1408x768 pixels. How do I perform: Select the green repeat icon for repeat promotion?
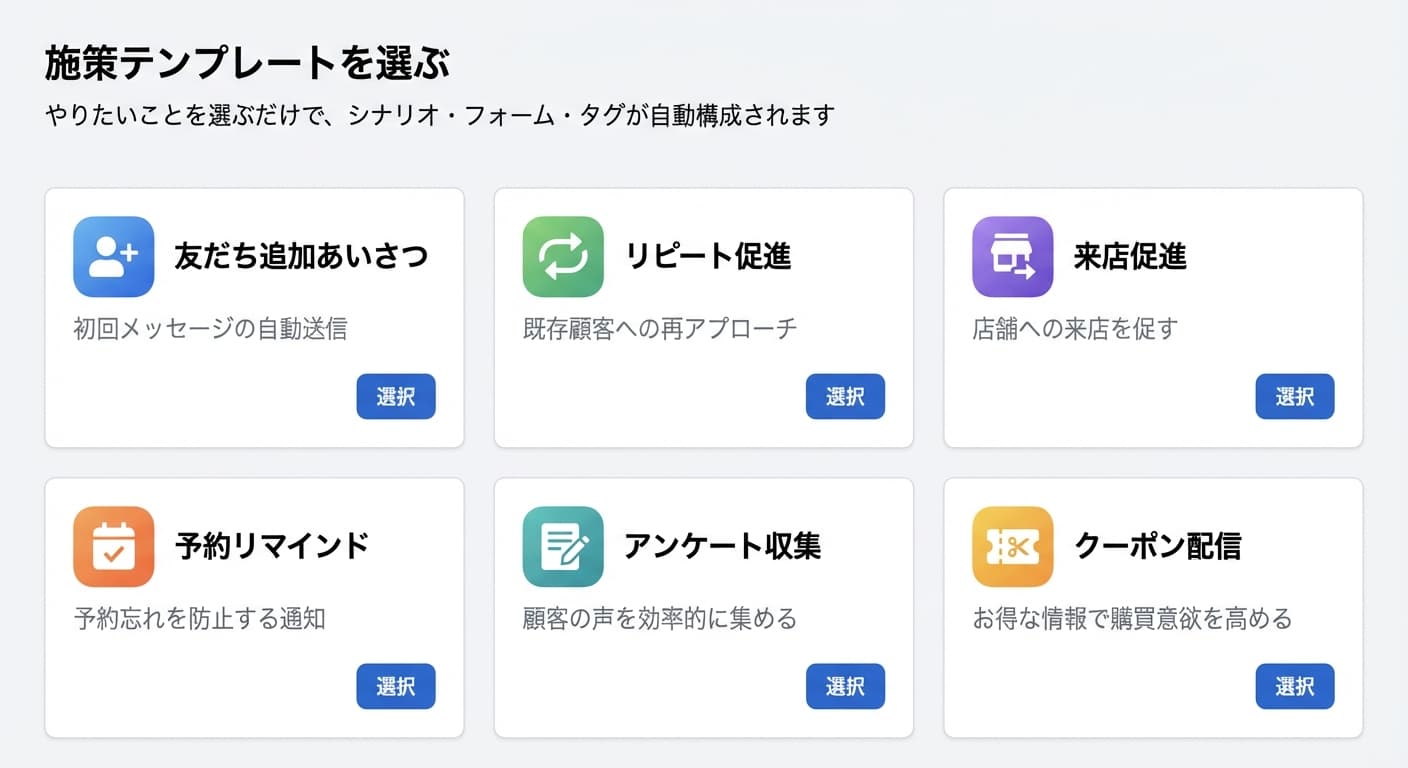[563, 257]
